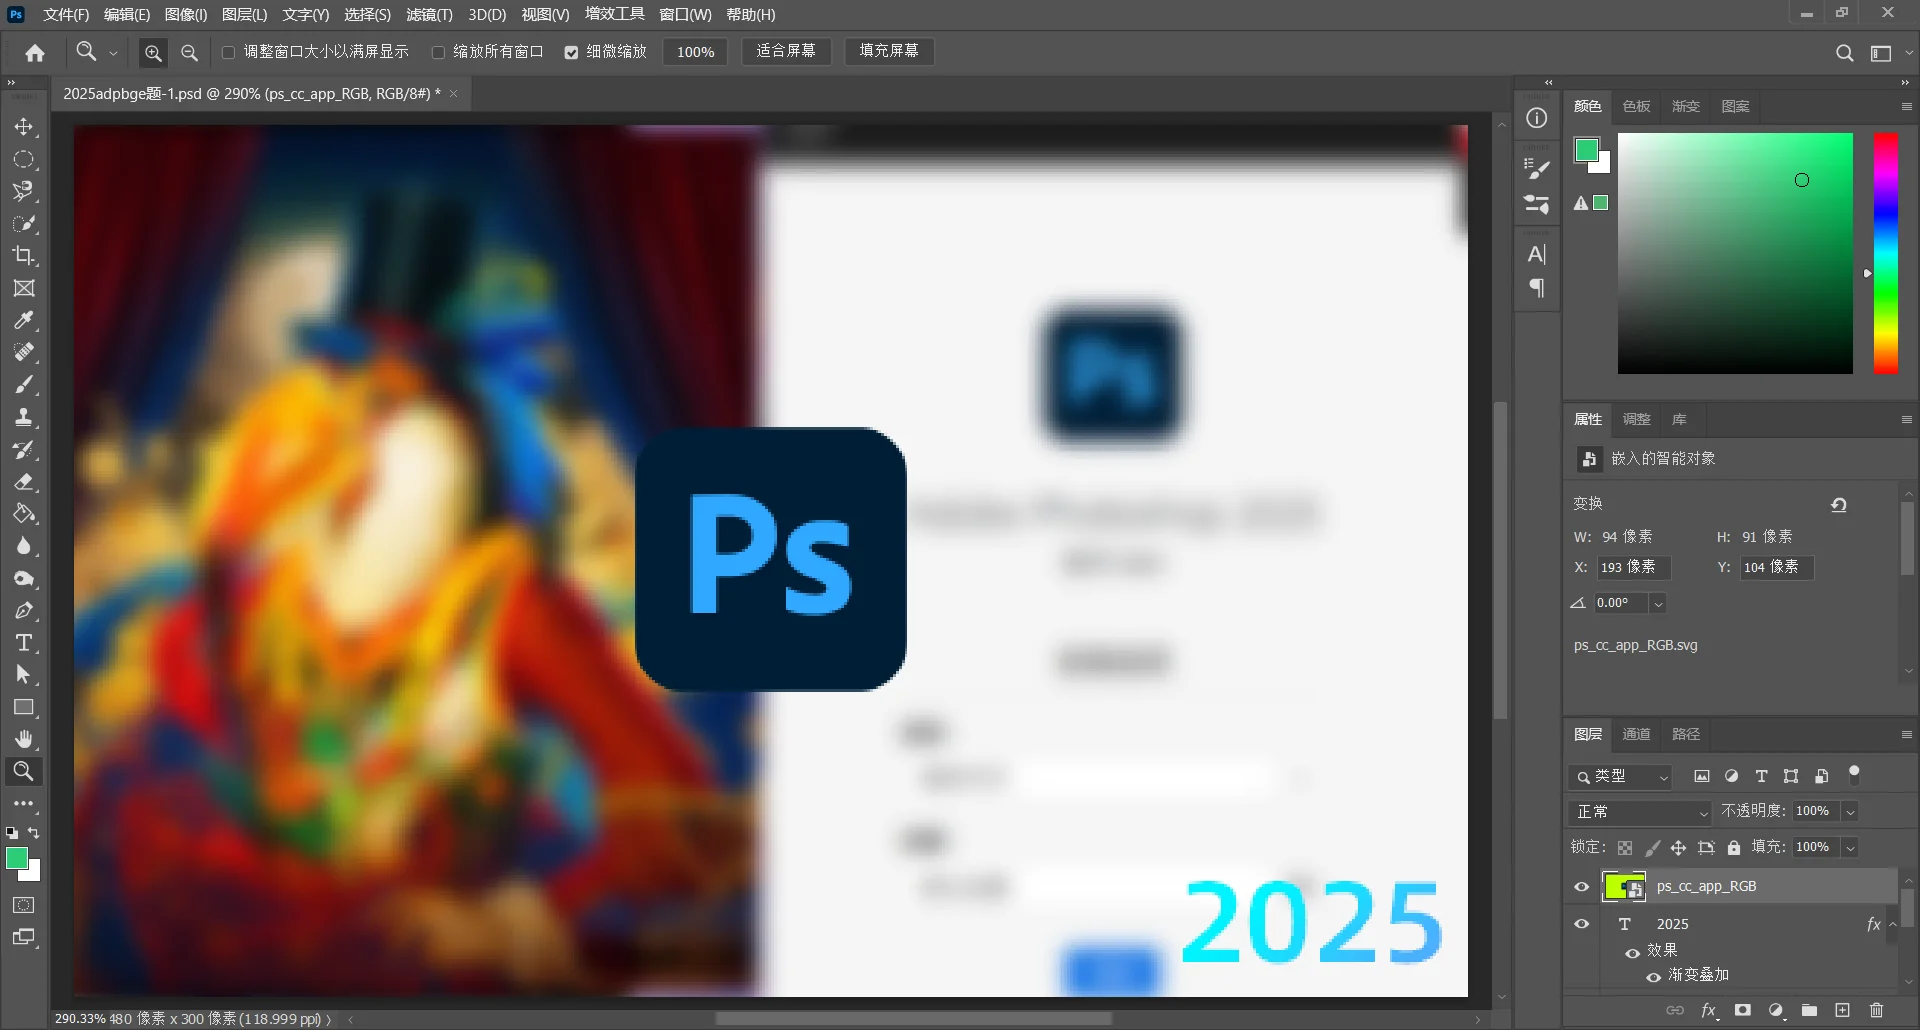Click the Create new layer icon
Image resolution: width=1920 pixels, height=1030 pixels.
coord(1843,1010)
